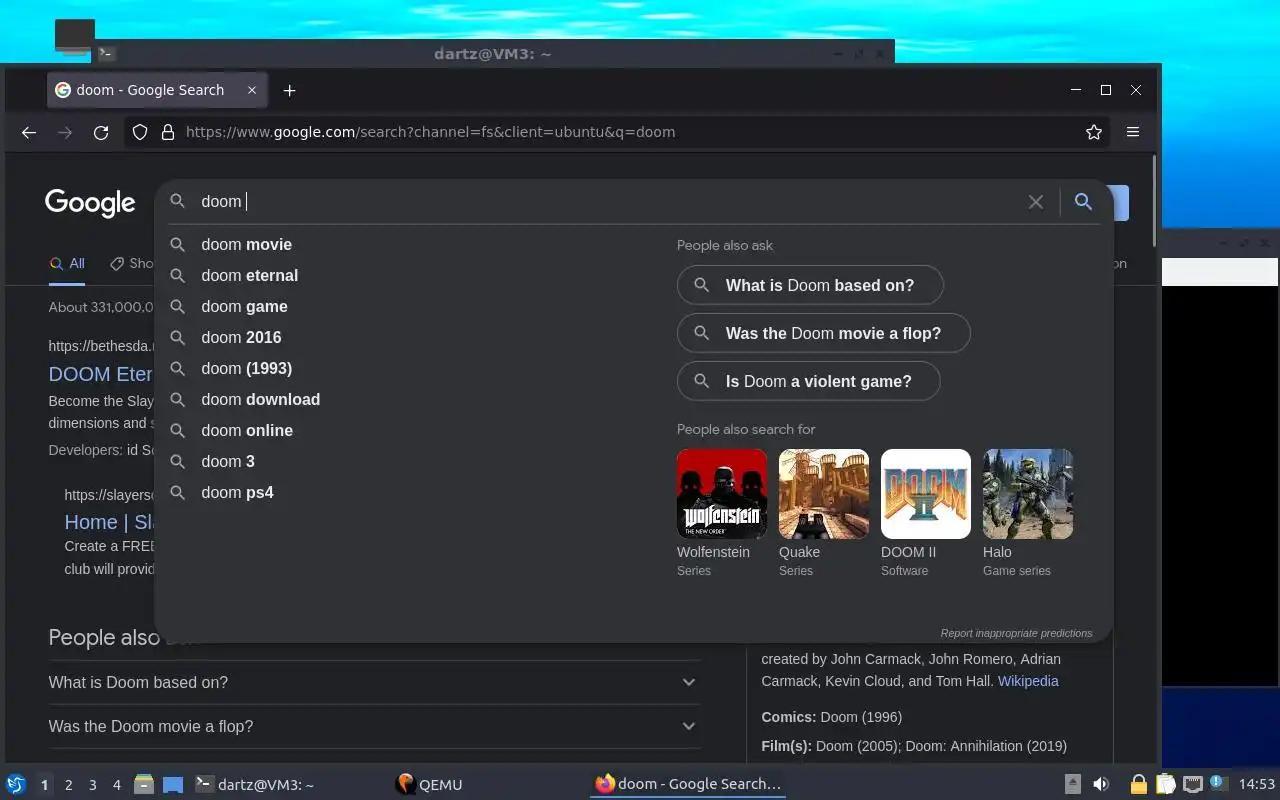Open a new tab with the plus button
The width and height of the screenshot is (1280, 800).
tap(289, 90)
